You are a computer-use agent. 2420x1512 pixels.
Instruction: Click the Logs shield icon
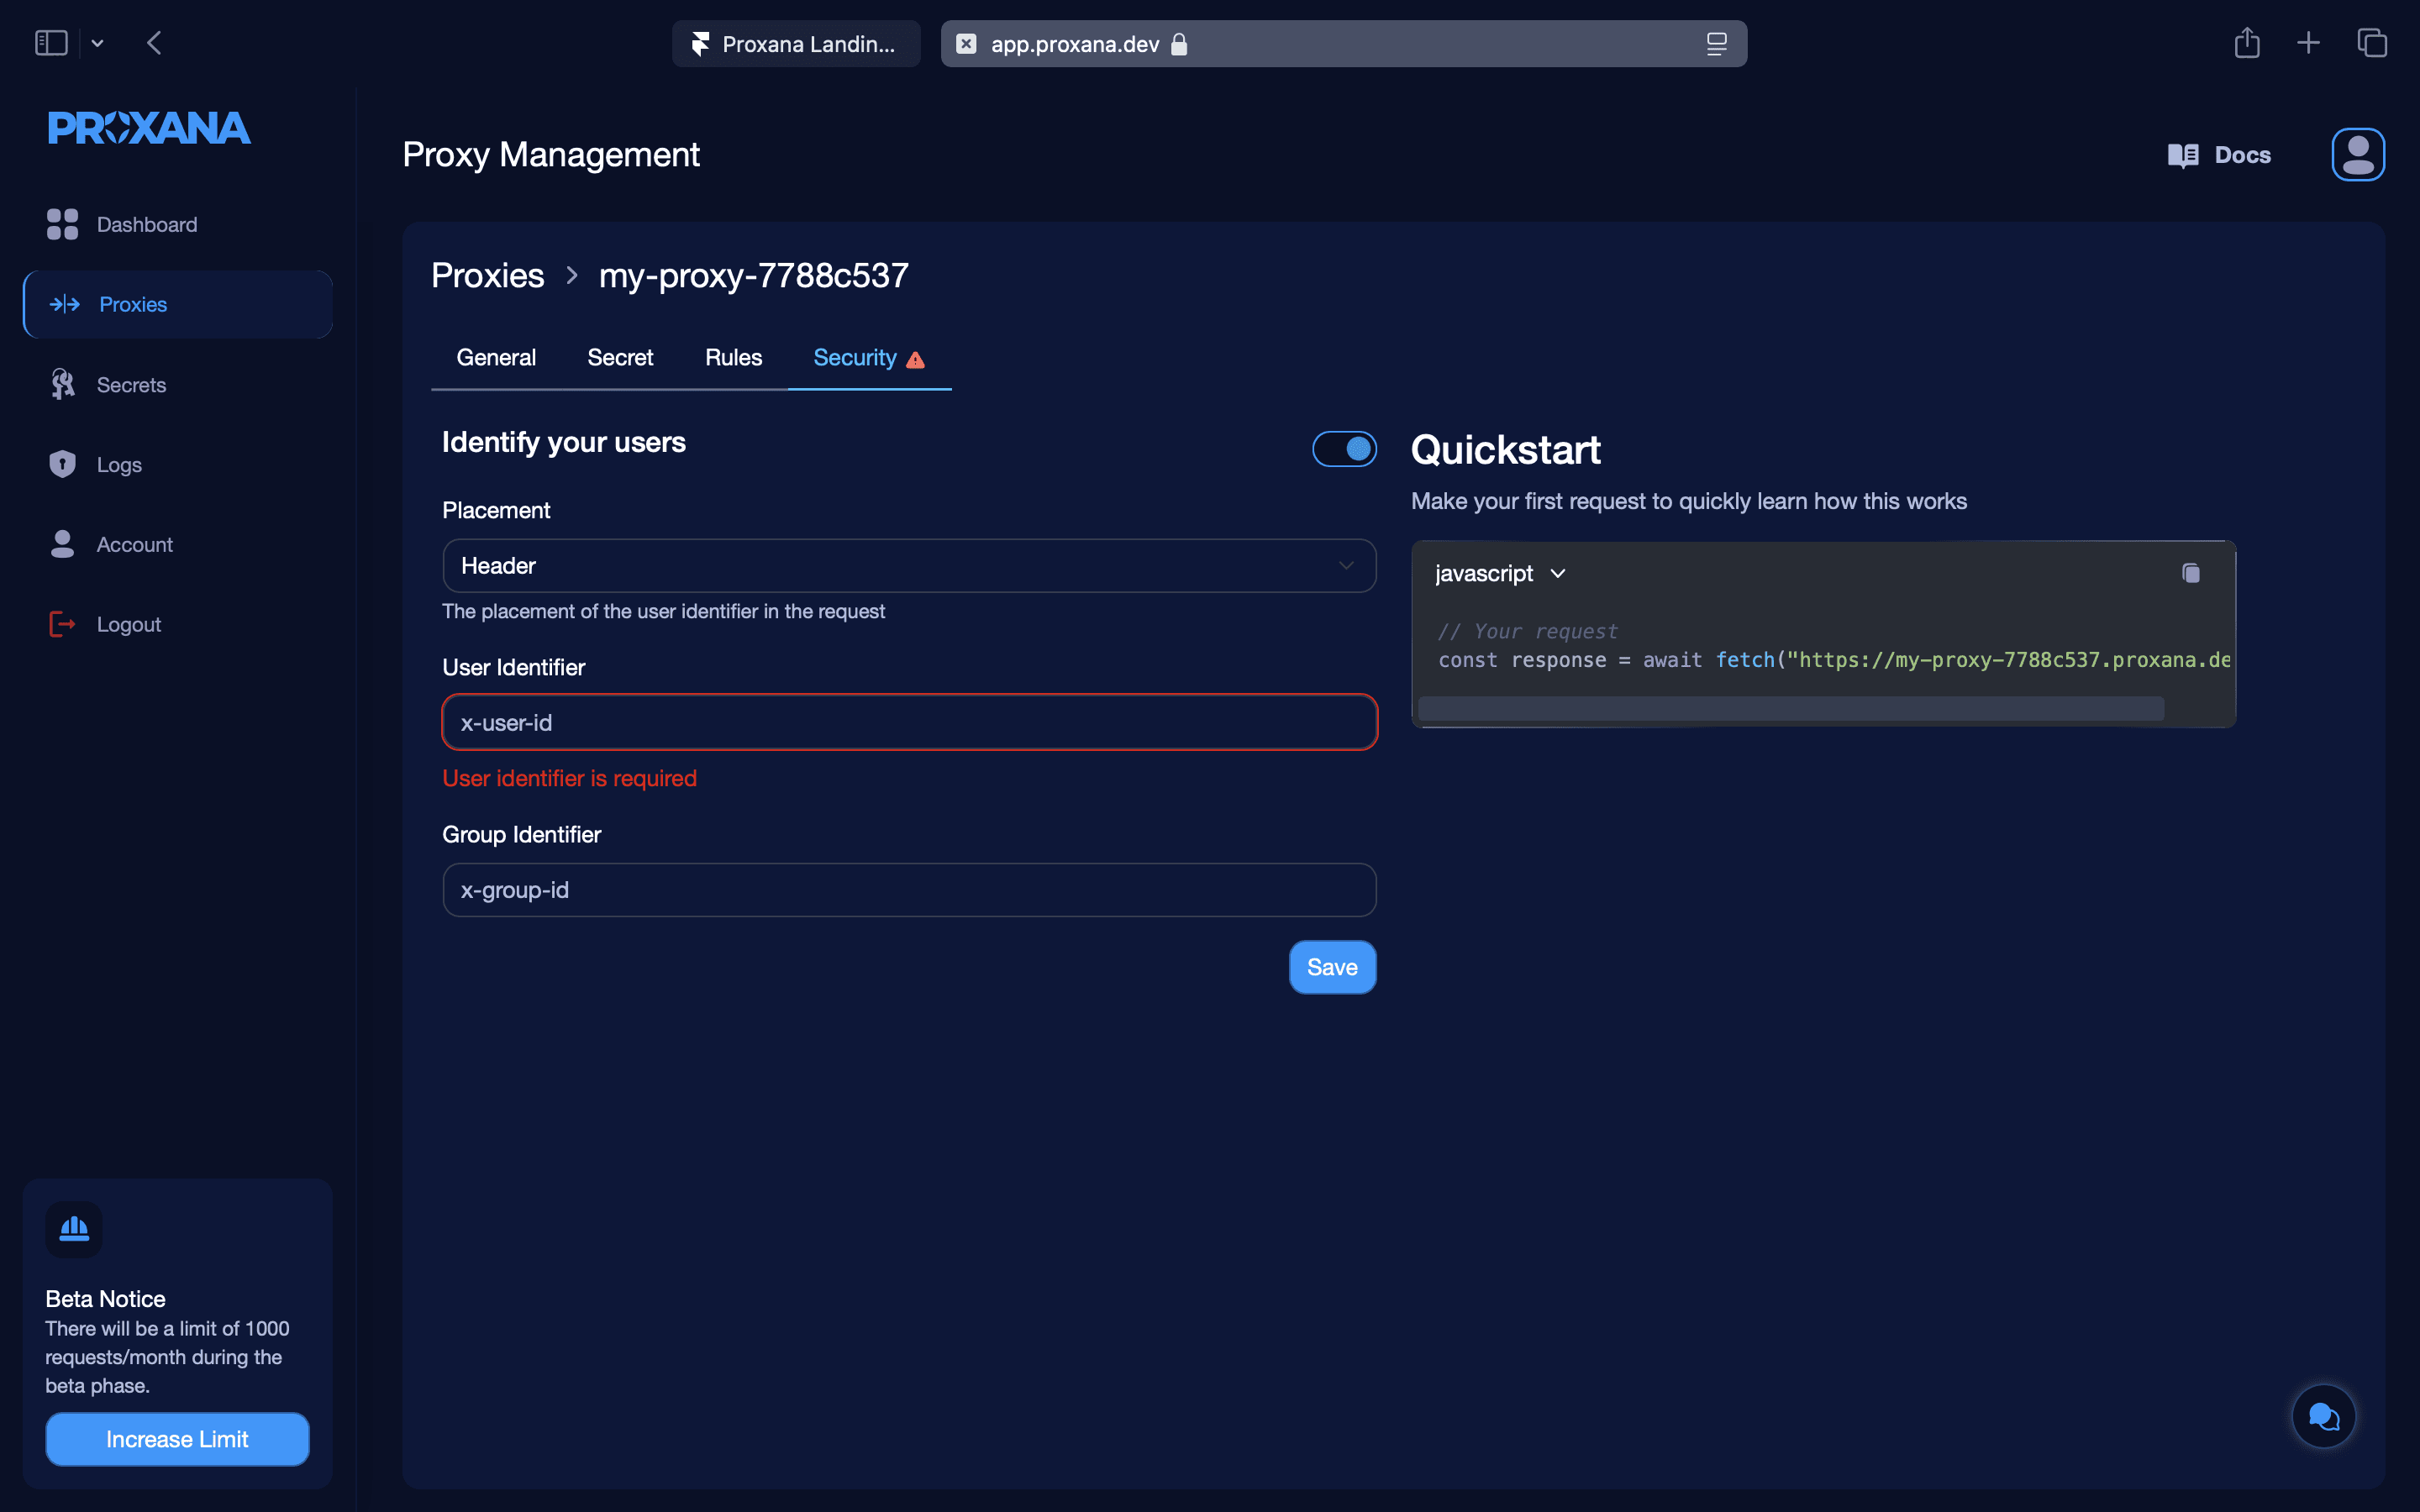click(x=62, y=464)
